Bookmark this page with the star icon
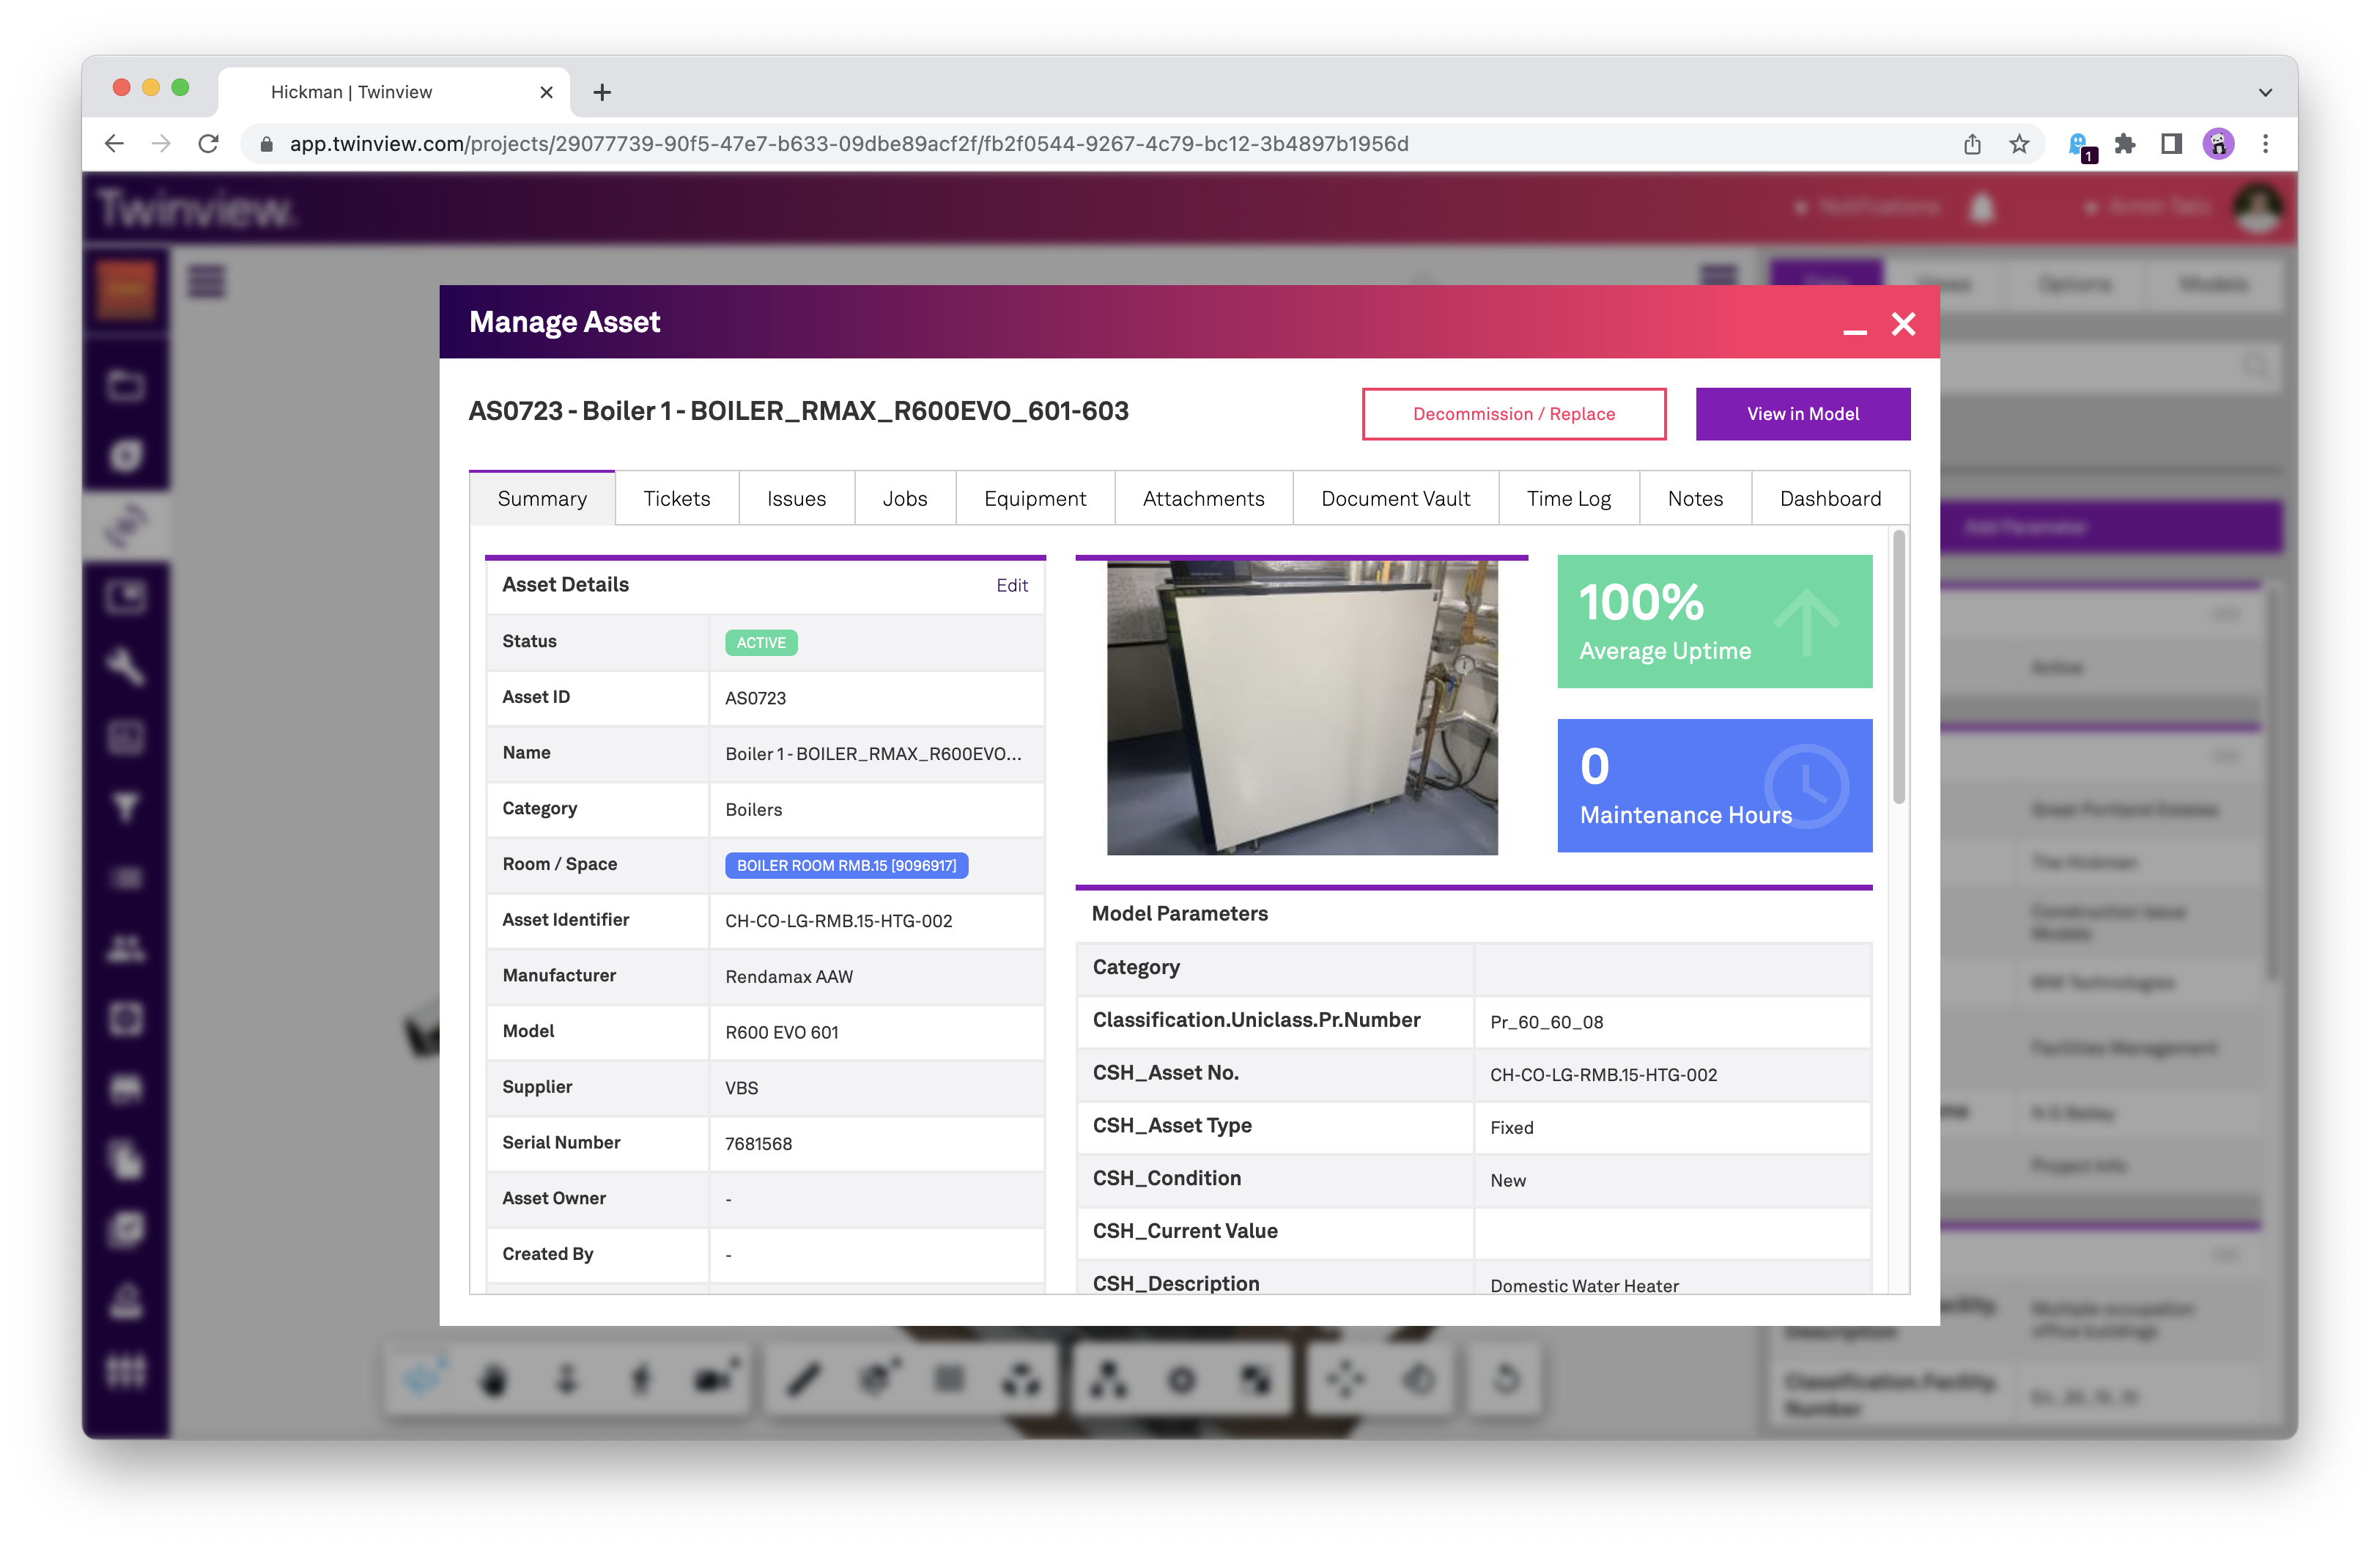 pyautogui.click(x=2019, y=144)
